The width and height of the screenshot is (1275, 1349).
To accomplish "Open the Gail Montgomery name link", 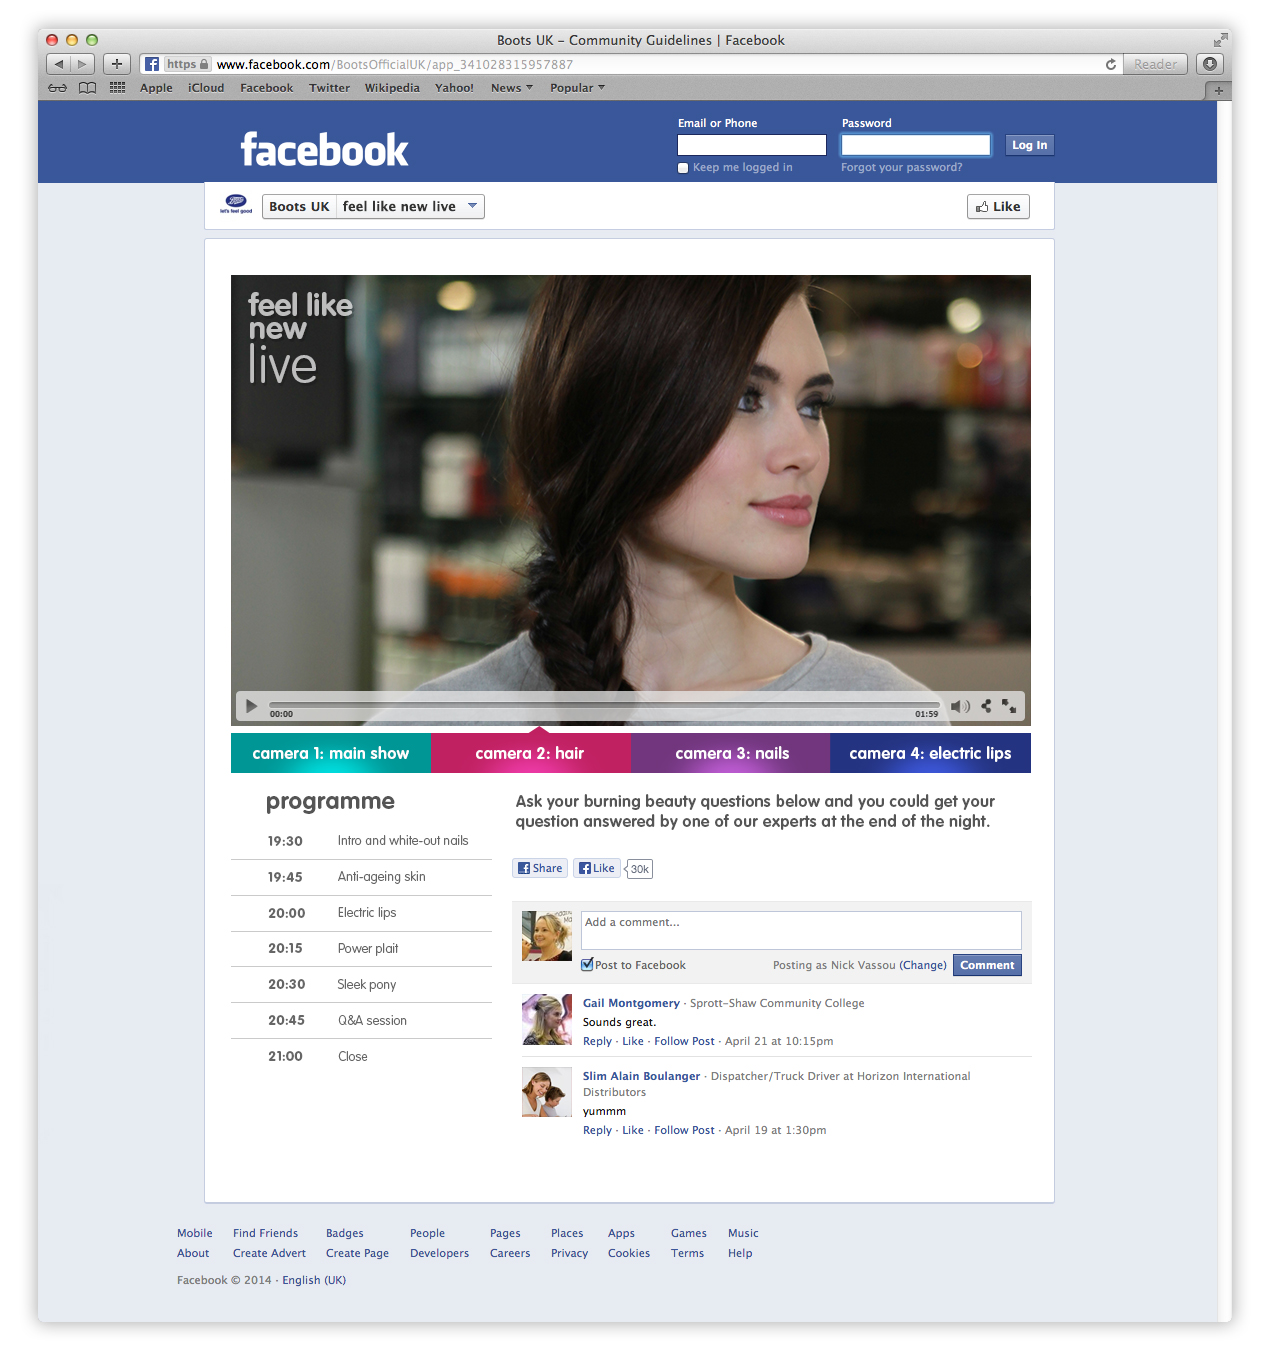I will pos(631,1003).
